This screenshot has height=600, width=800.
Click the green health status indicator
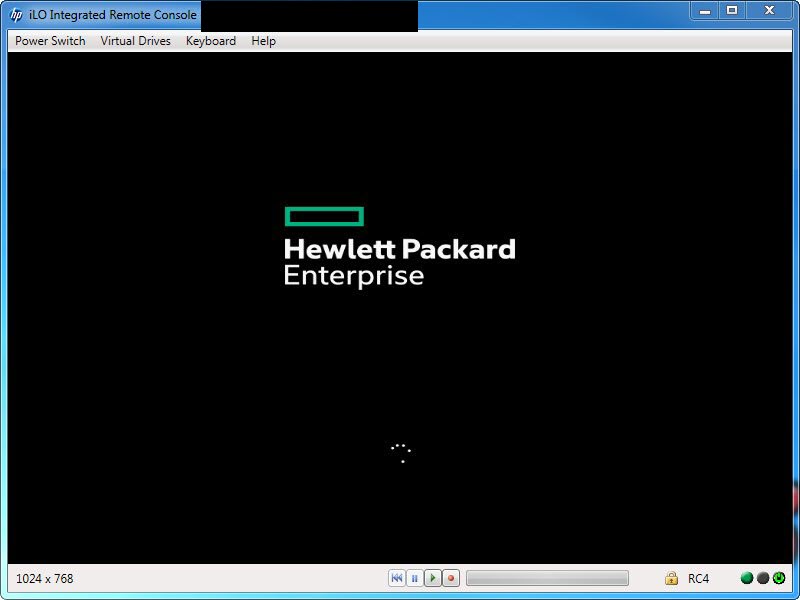point(747,578)
